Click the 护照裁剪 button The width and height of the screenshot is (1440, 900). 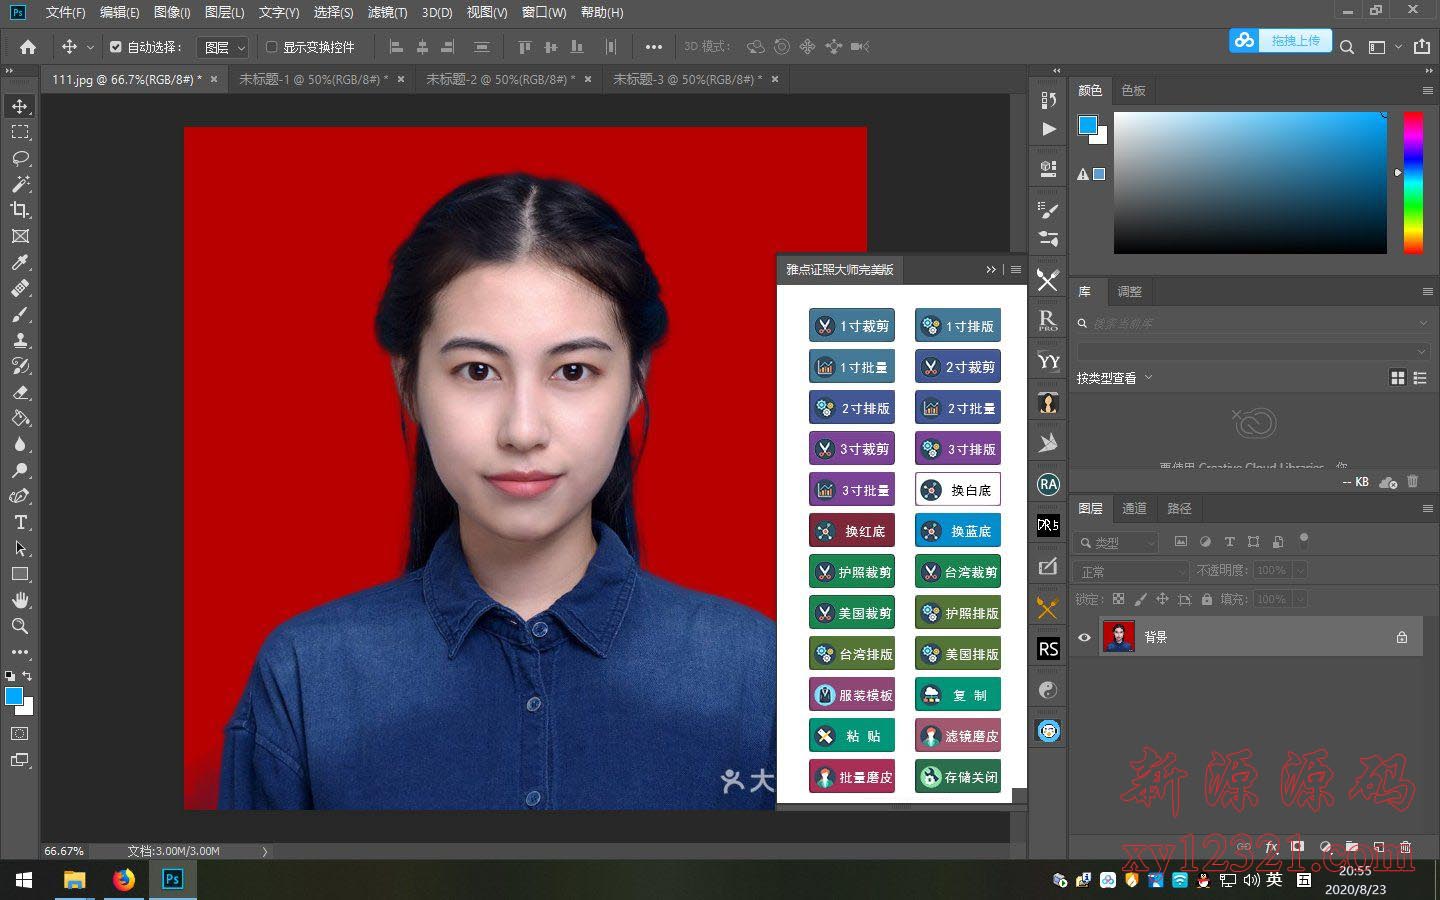tap(852, 571)
